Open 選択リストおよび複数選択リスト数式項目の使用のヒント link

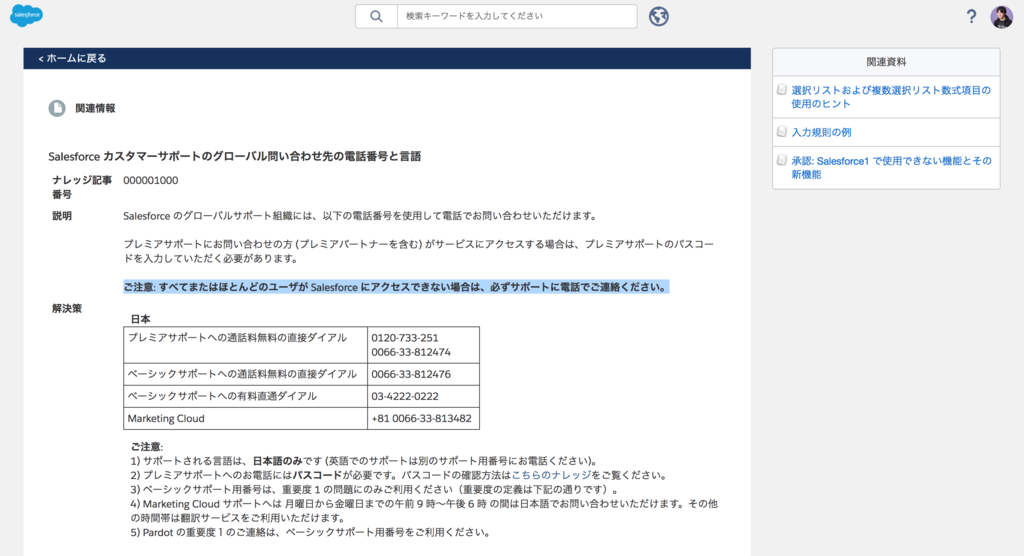(891, 97)
